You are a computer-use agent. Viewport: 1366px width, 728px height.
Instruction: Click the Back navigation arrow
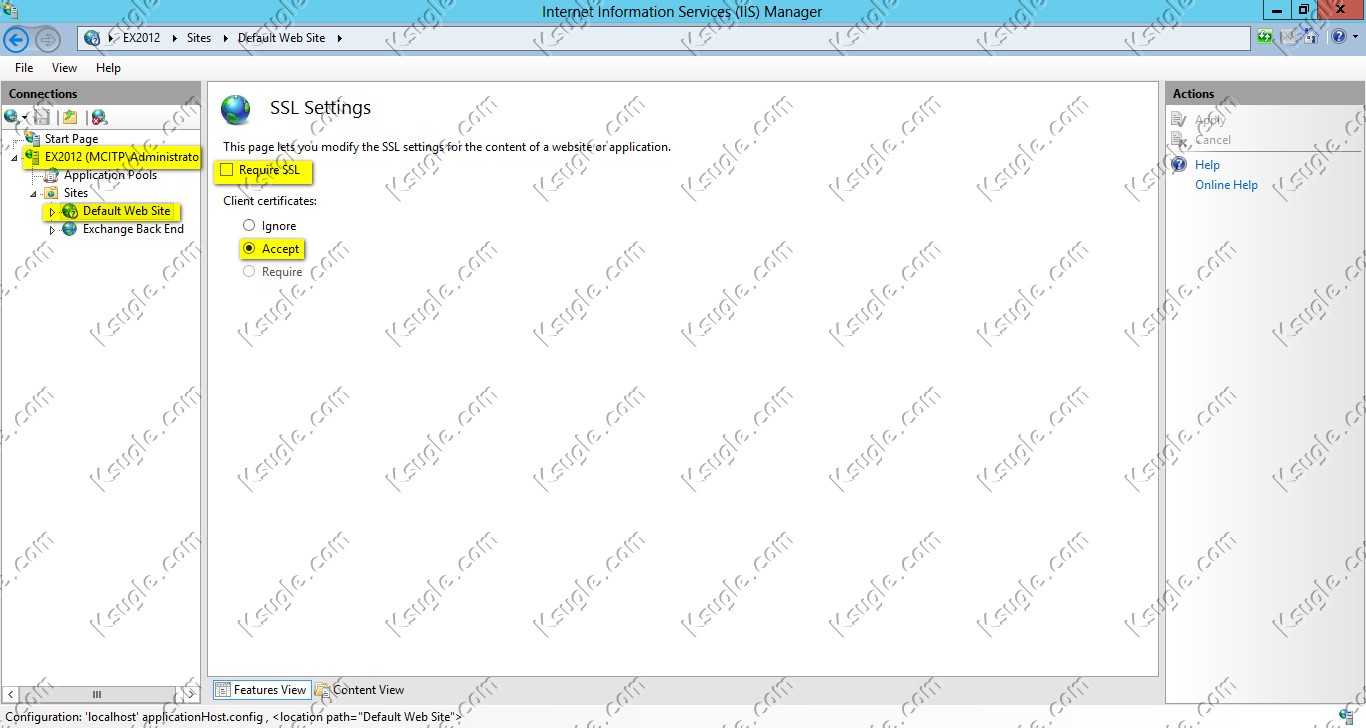pos(16,39)
